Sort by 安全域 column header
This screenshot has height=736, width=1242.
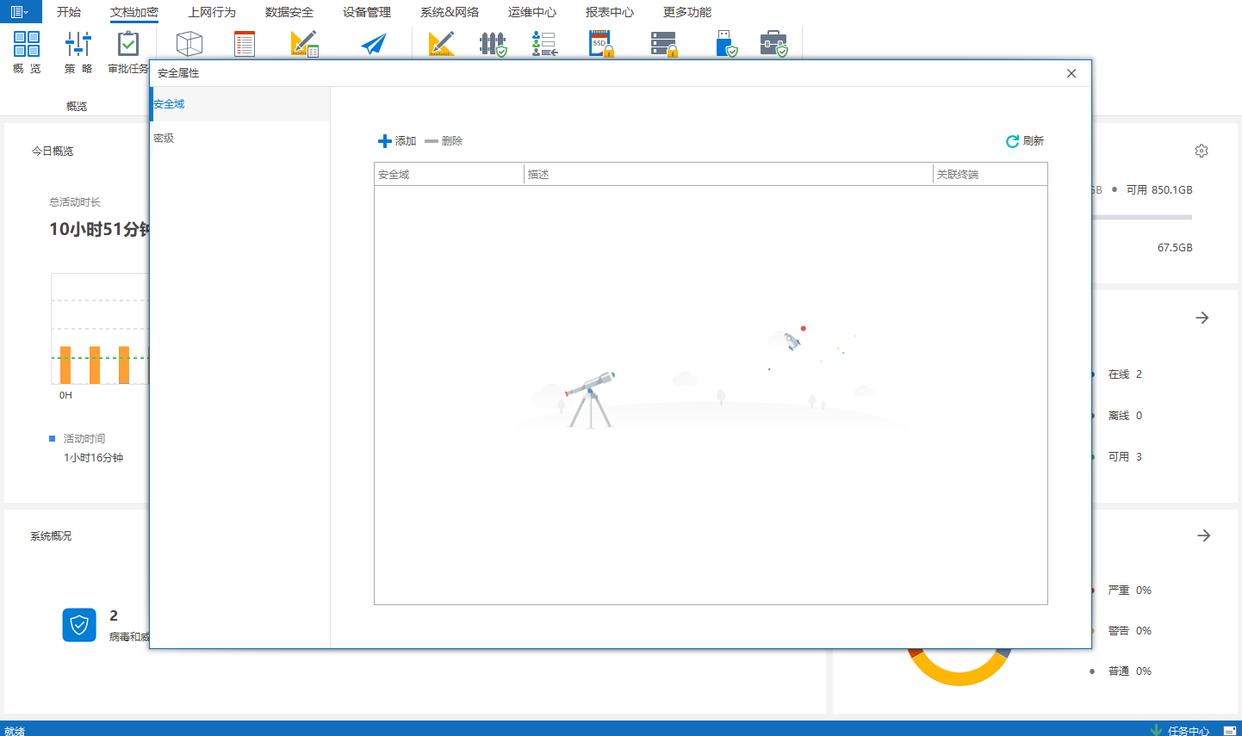(x=449, y=174)
